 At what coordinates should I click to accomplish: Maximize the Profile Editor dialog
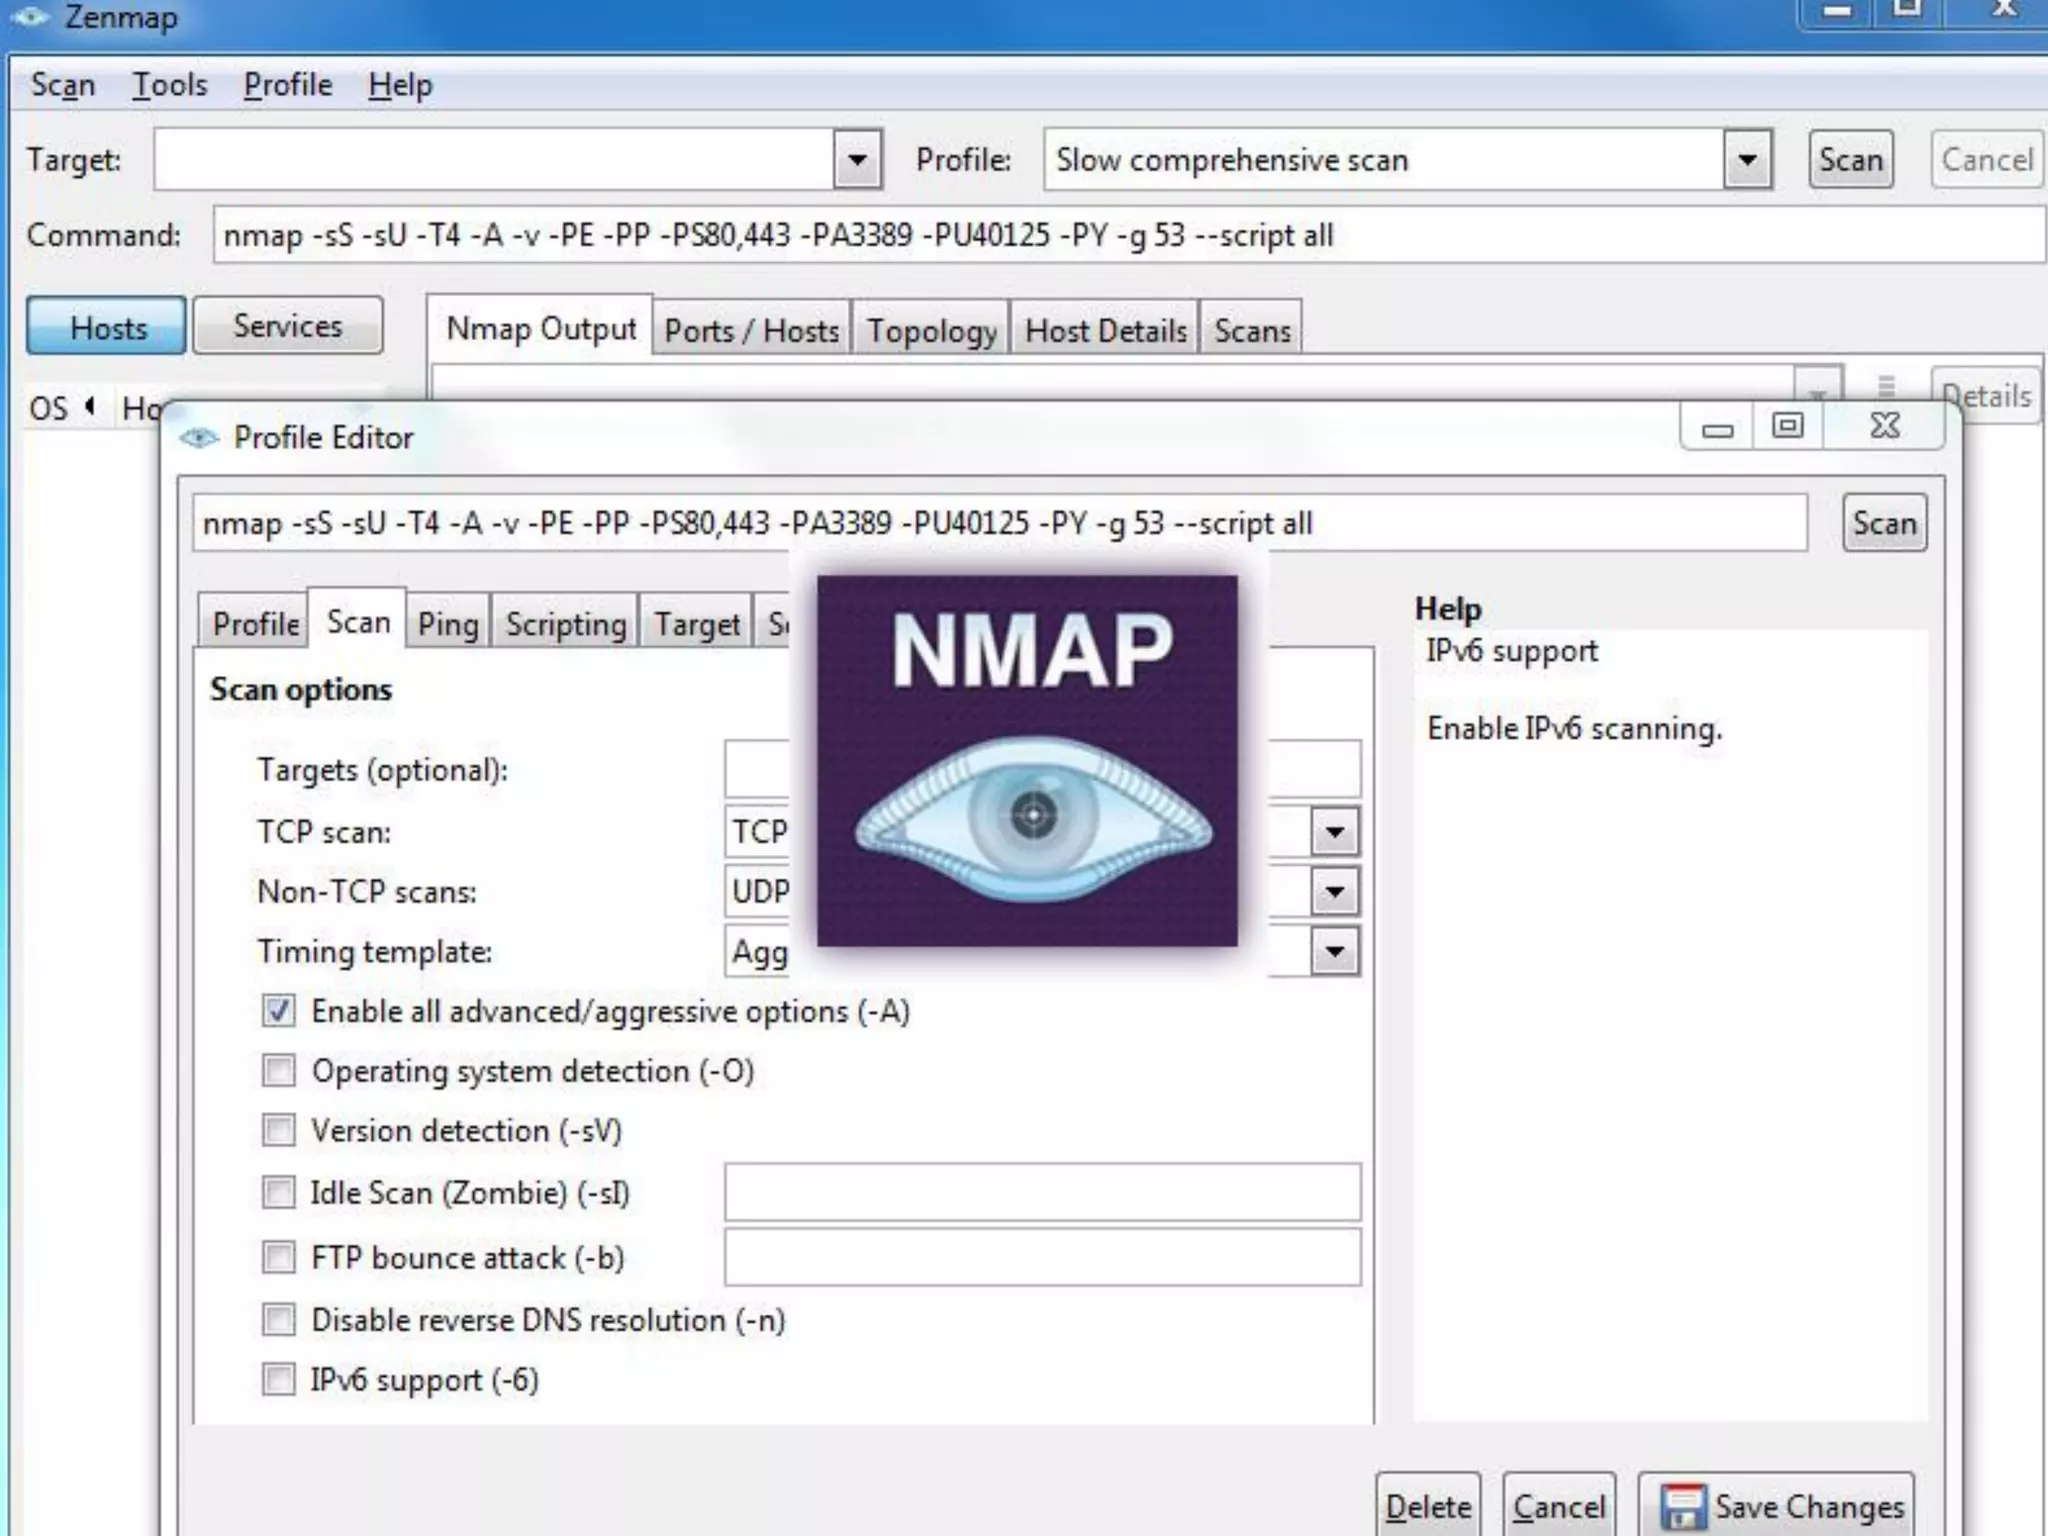(1788, 427)
